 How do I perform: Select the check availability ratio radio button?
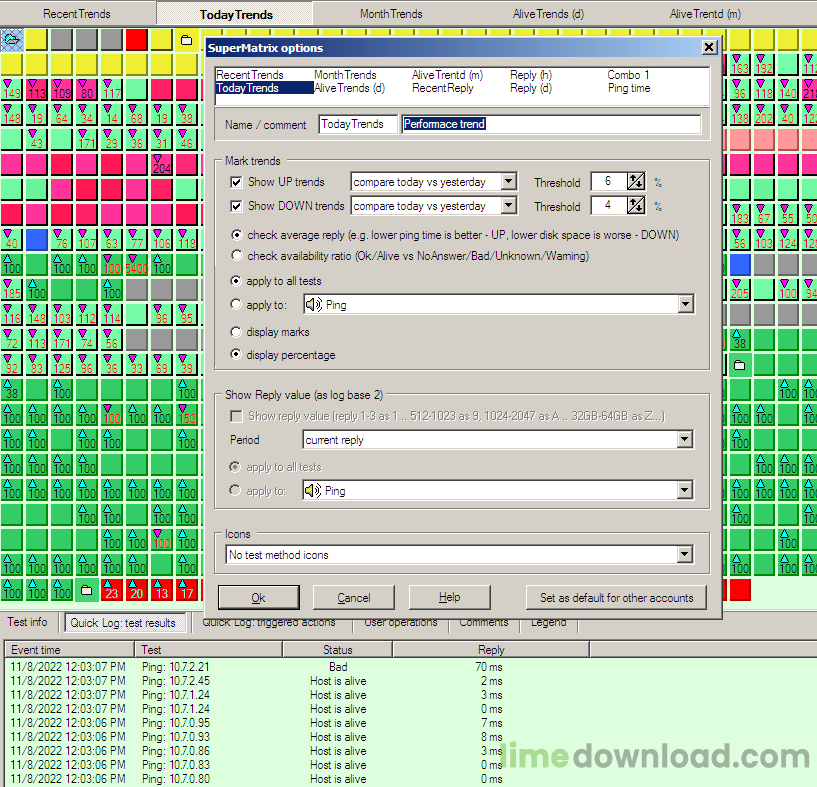[236, 256]
